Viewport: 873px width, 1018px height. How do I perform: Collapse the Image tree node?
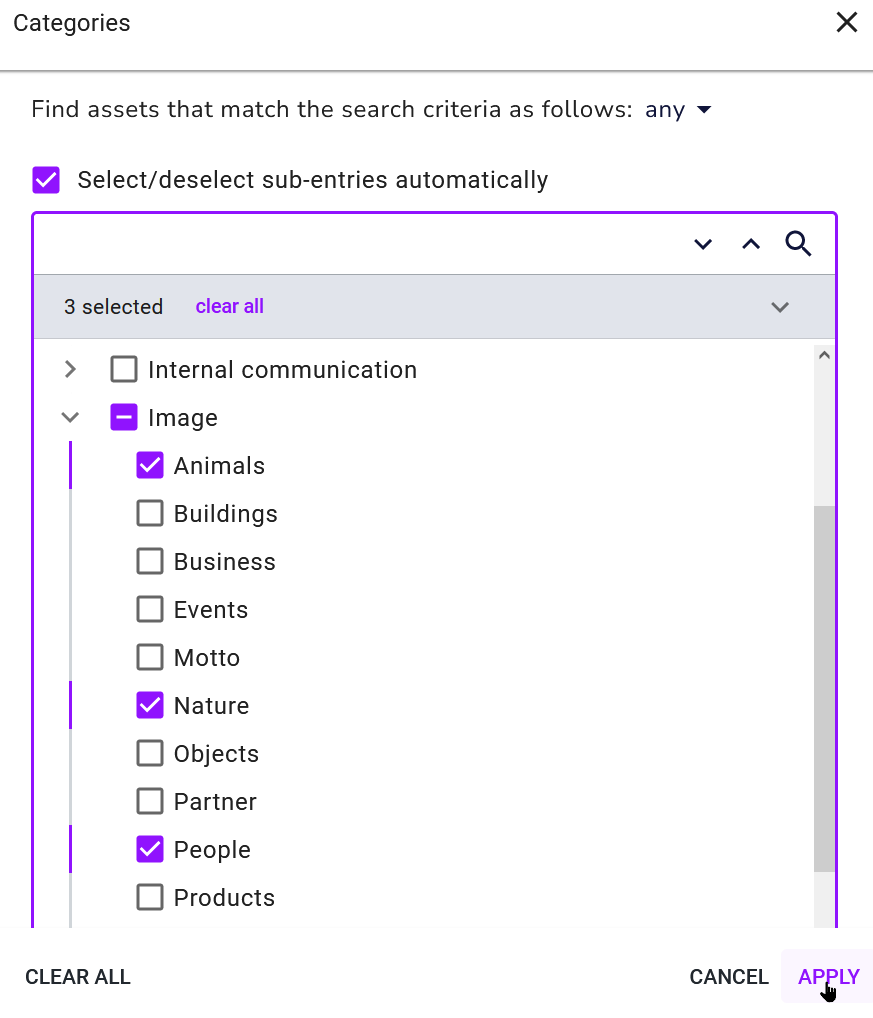coord(71,417)
